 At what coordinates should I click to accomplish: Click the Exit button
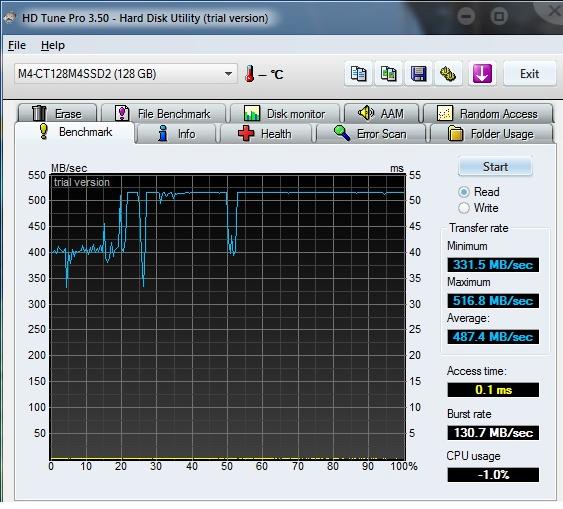point(530,74)
